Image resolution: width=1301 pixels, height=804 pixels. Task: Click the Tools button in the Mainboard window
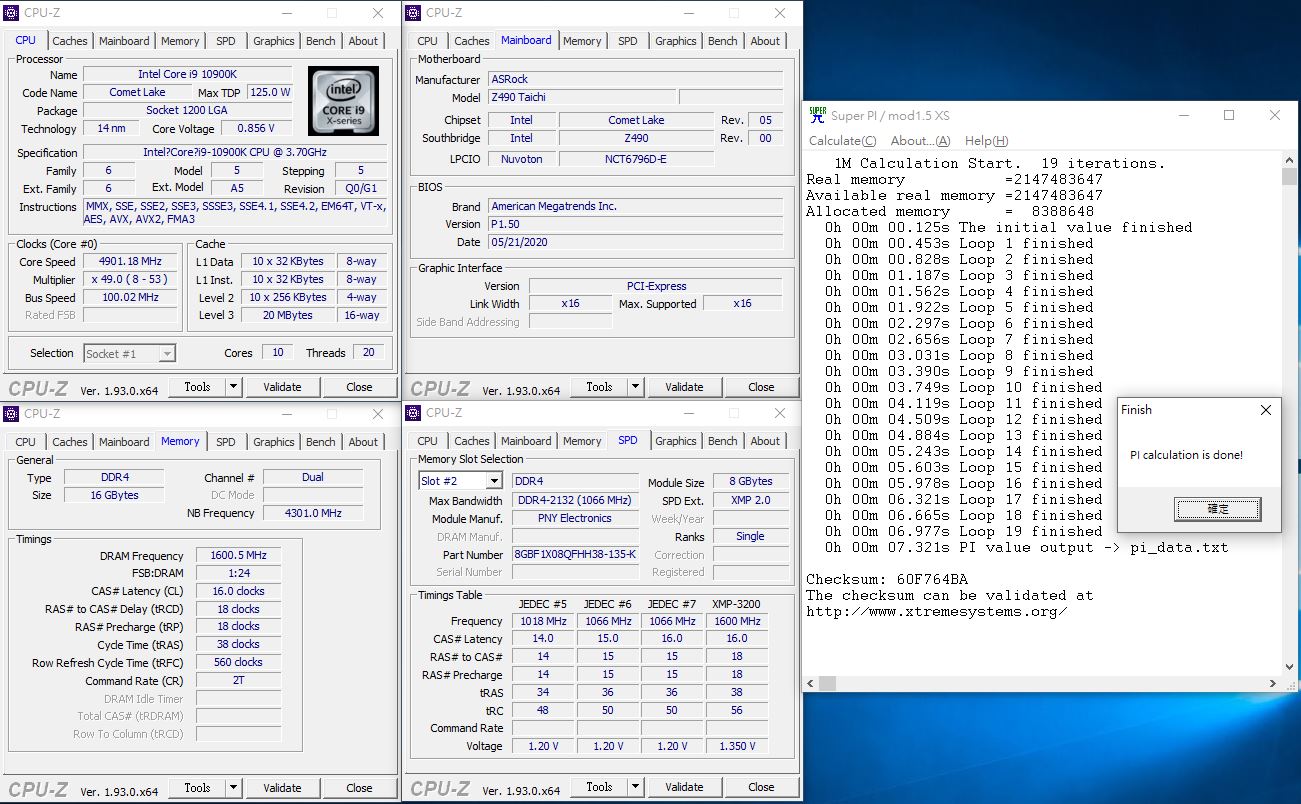click(599, 387)
